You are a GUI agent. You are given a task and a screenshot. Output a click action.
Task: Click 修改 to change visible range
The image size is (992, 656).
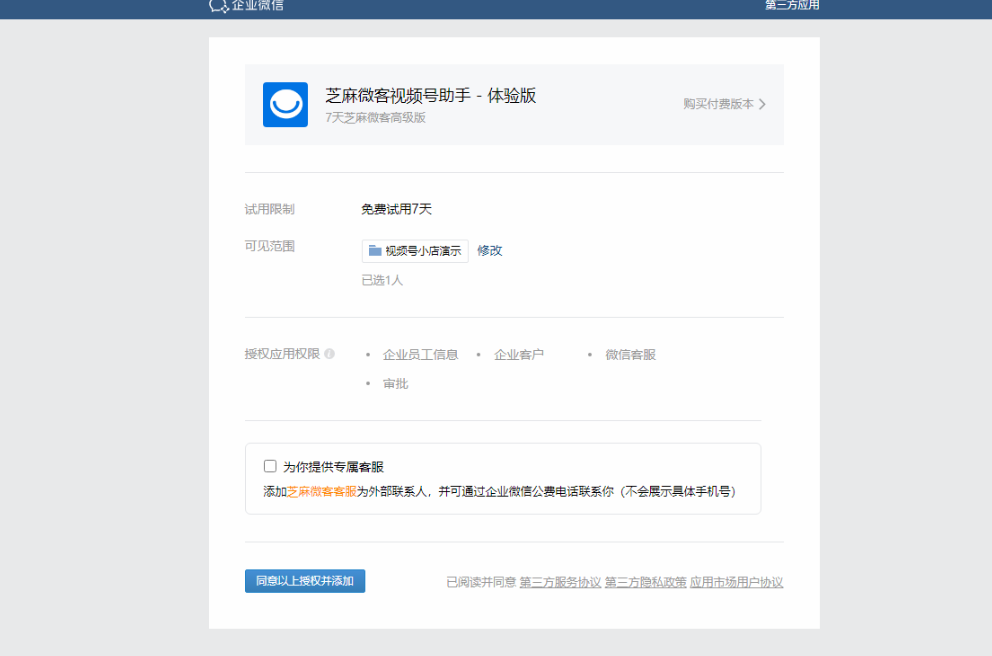[489, 251]
